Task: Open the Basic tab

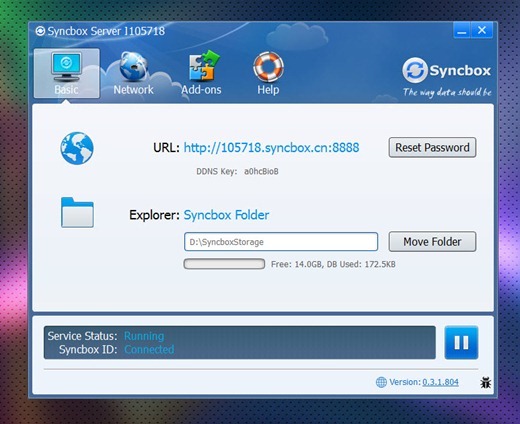Action: tap(66, 73)
